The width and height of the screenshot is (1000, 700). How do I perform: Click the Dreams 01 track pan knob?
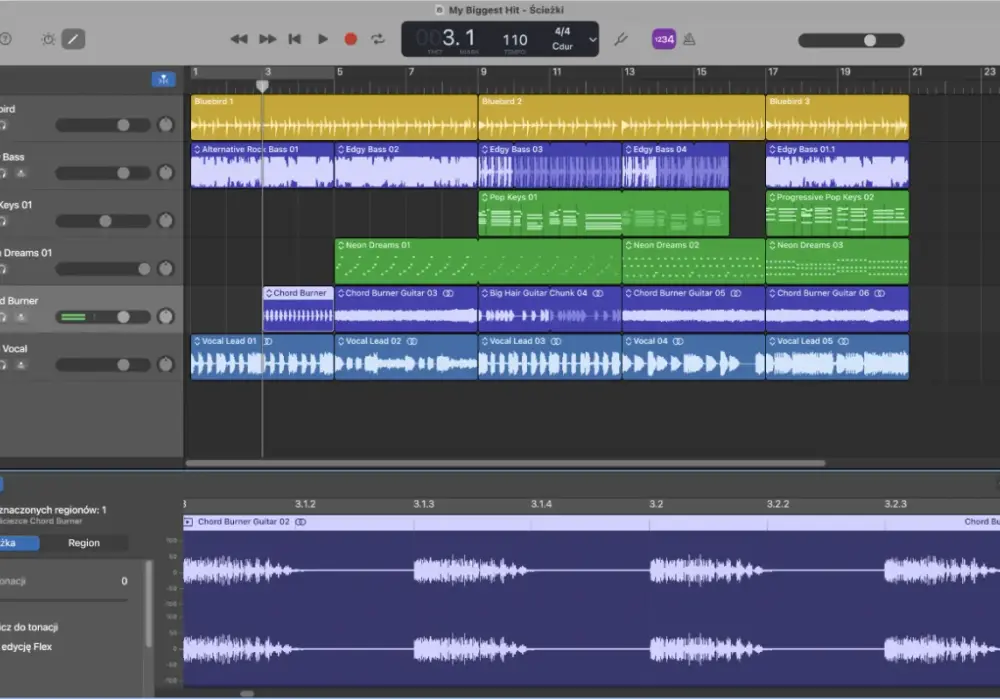[x=166, y=268]
